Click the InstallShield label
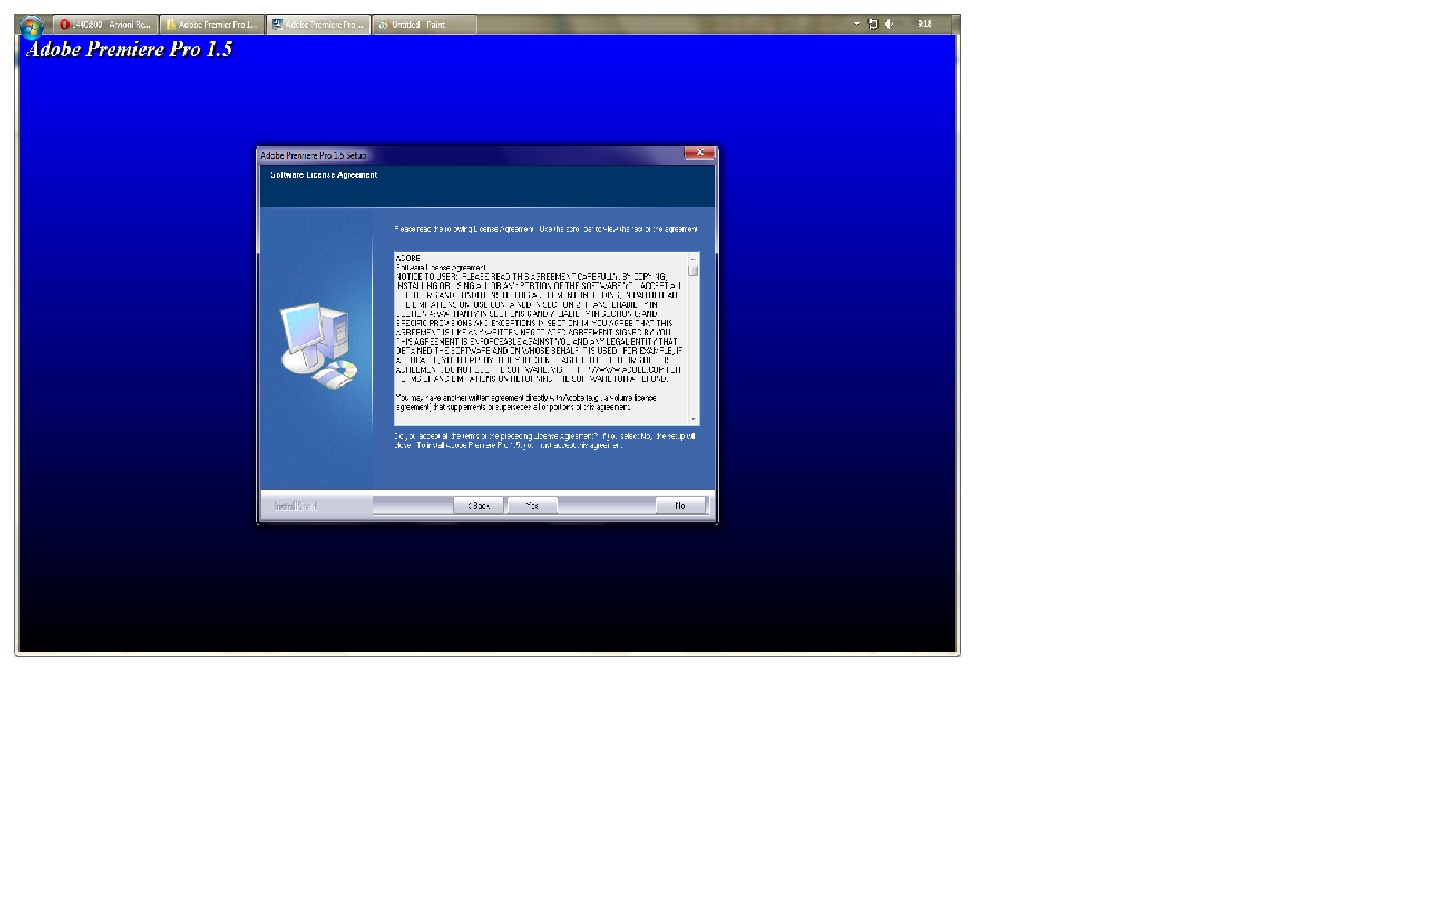The height and width of the screenshot is (900, 1440). tap(296, 506)
